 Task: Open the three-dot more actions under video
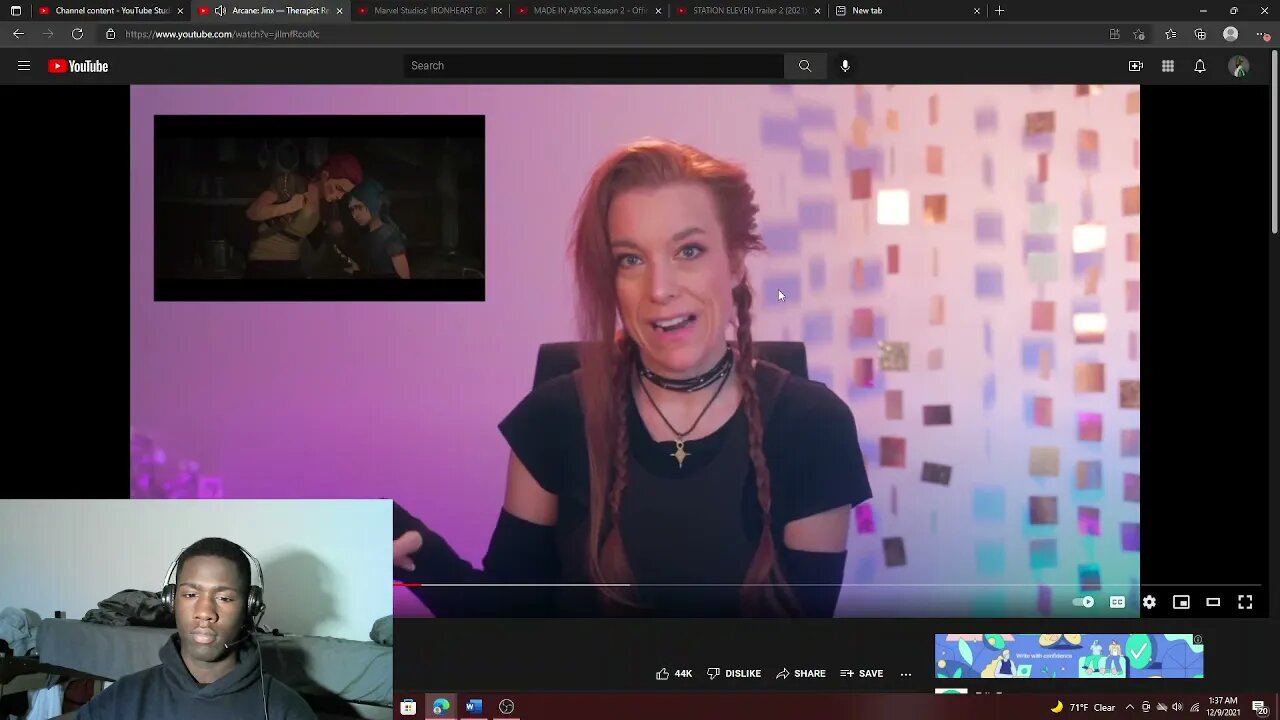click(906, 674)
